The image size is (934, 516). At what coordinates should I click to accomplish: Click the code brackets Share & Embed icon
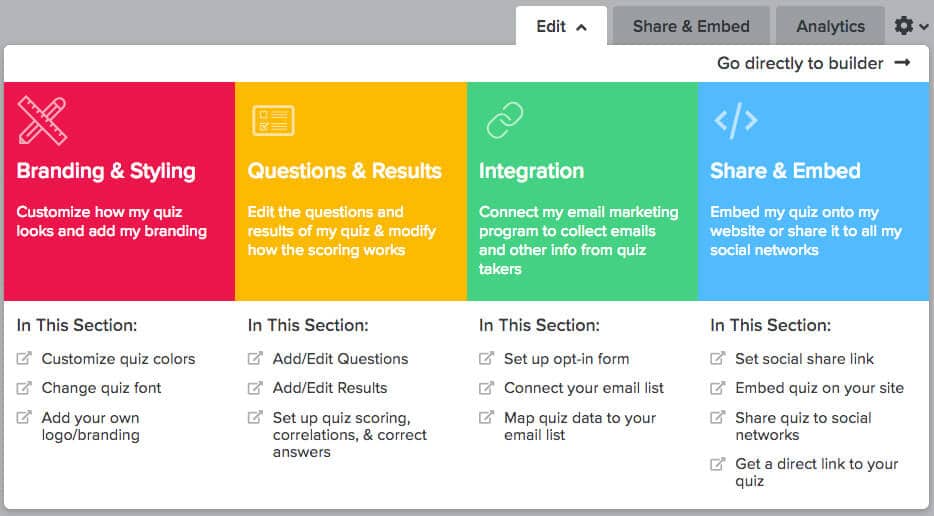736,120
